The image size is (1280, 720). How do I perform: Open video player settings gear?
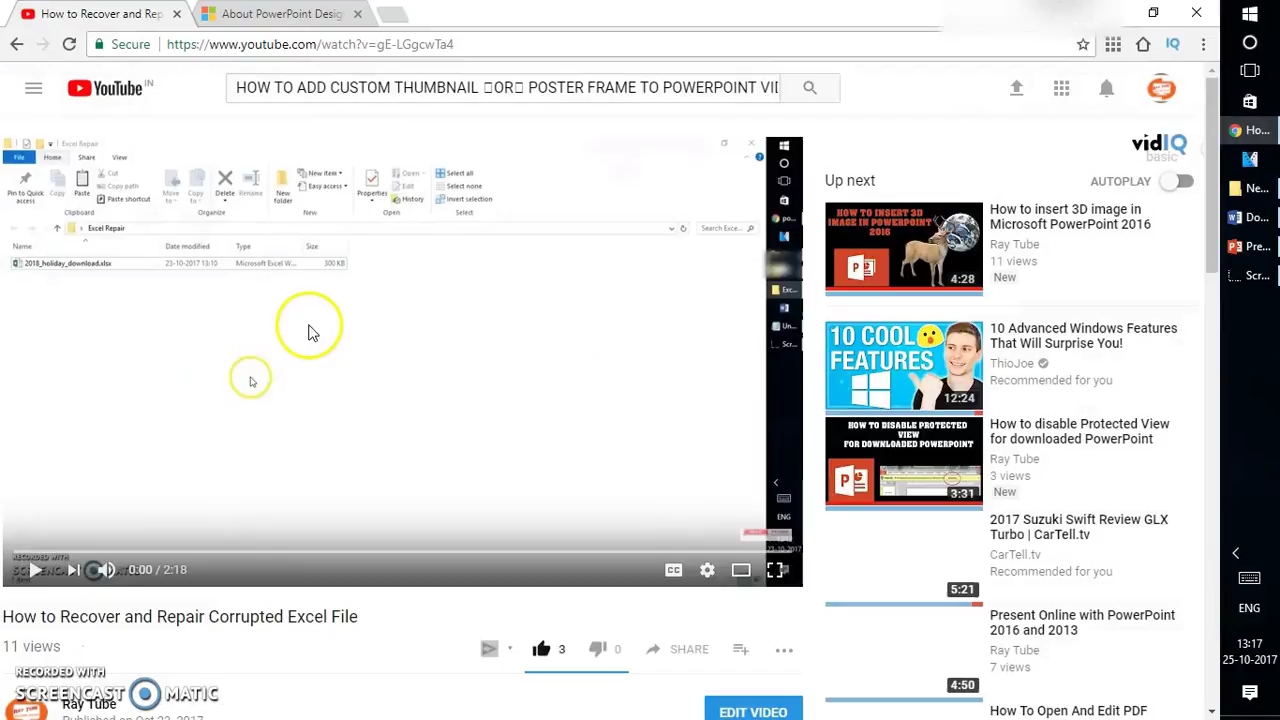click(x=707, y=570)
